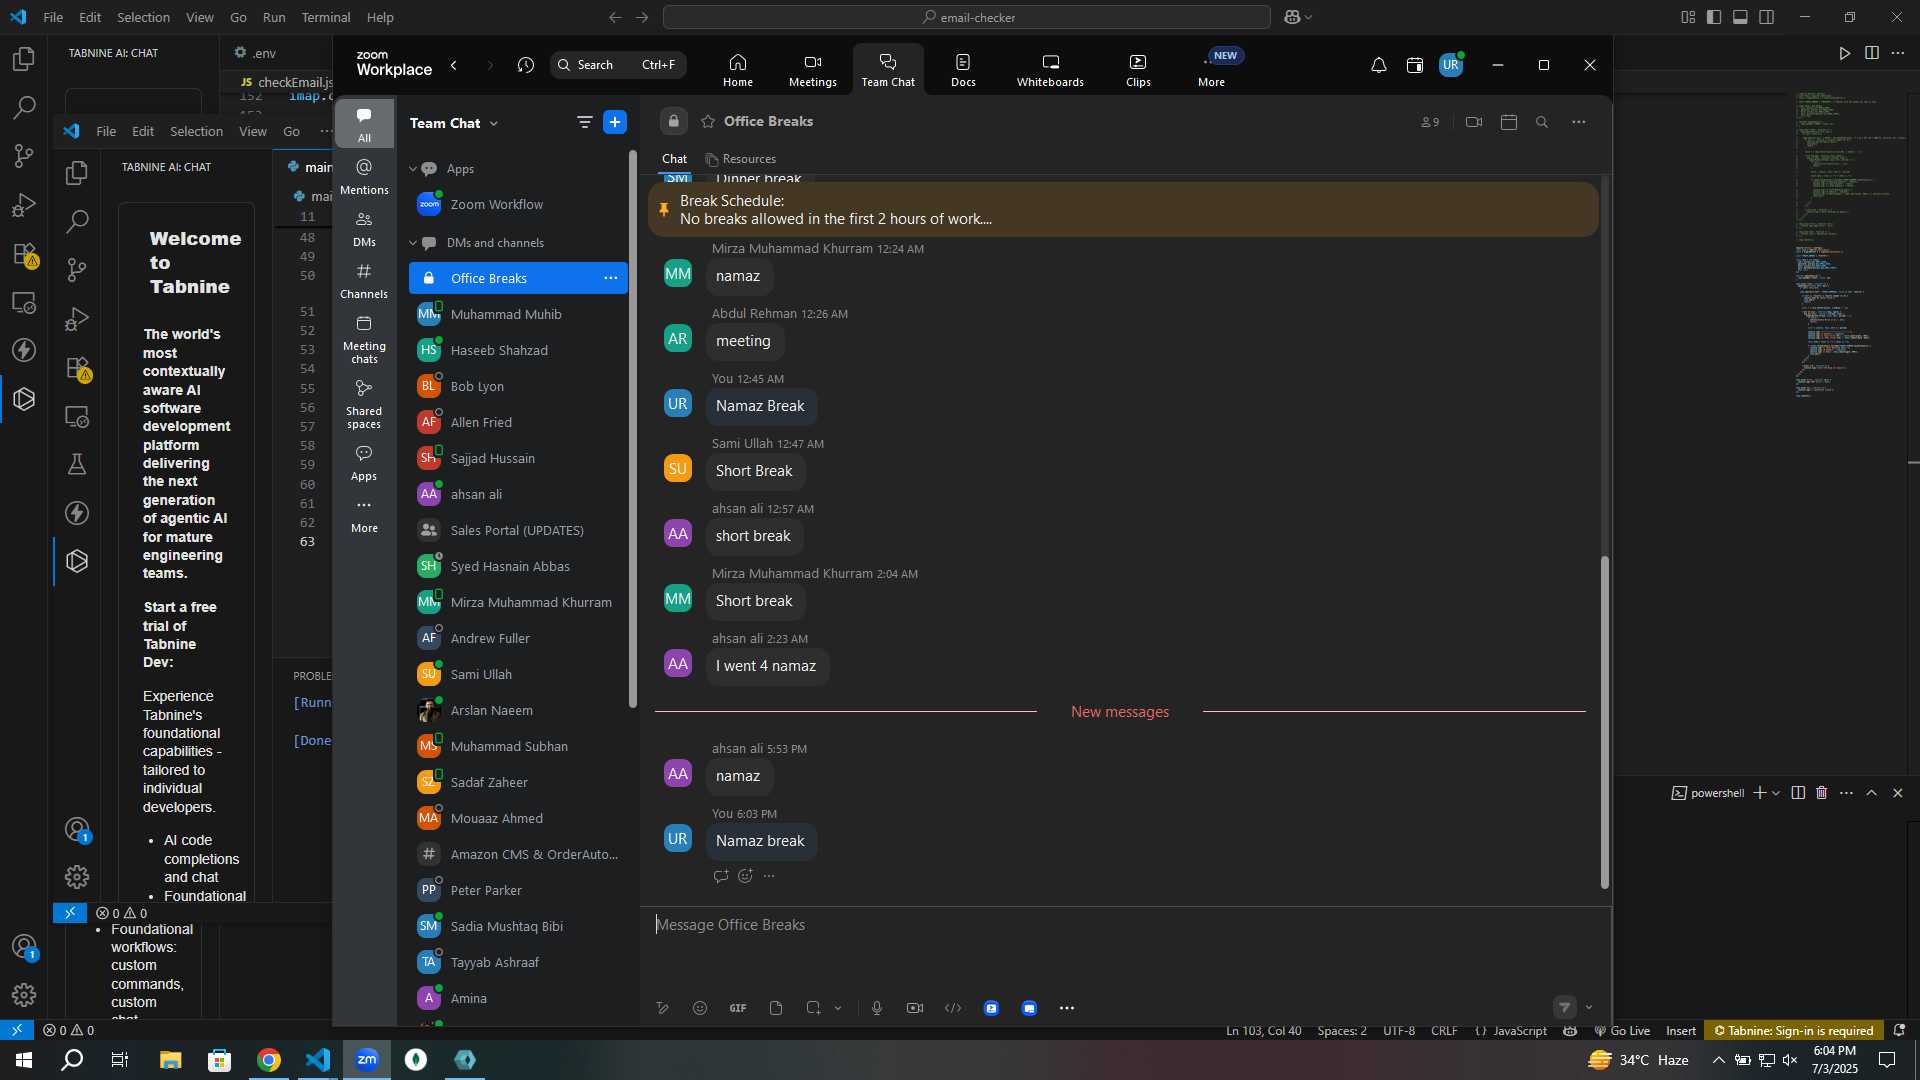Image resolution: width=1920 pixels, height=1080 pixels.
Task: Open more message toolbar options
Action: (x=1067, y=1008)
